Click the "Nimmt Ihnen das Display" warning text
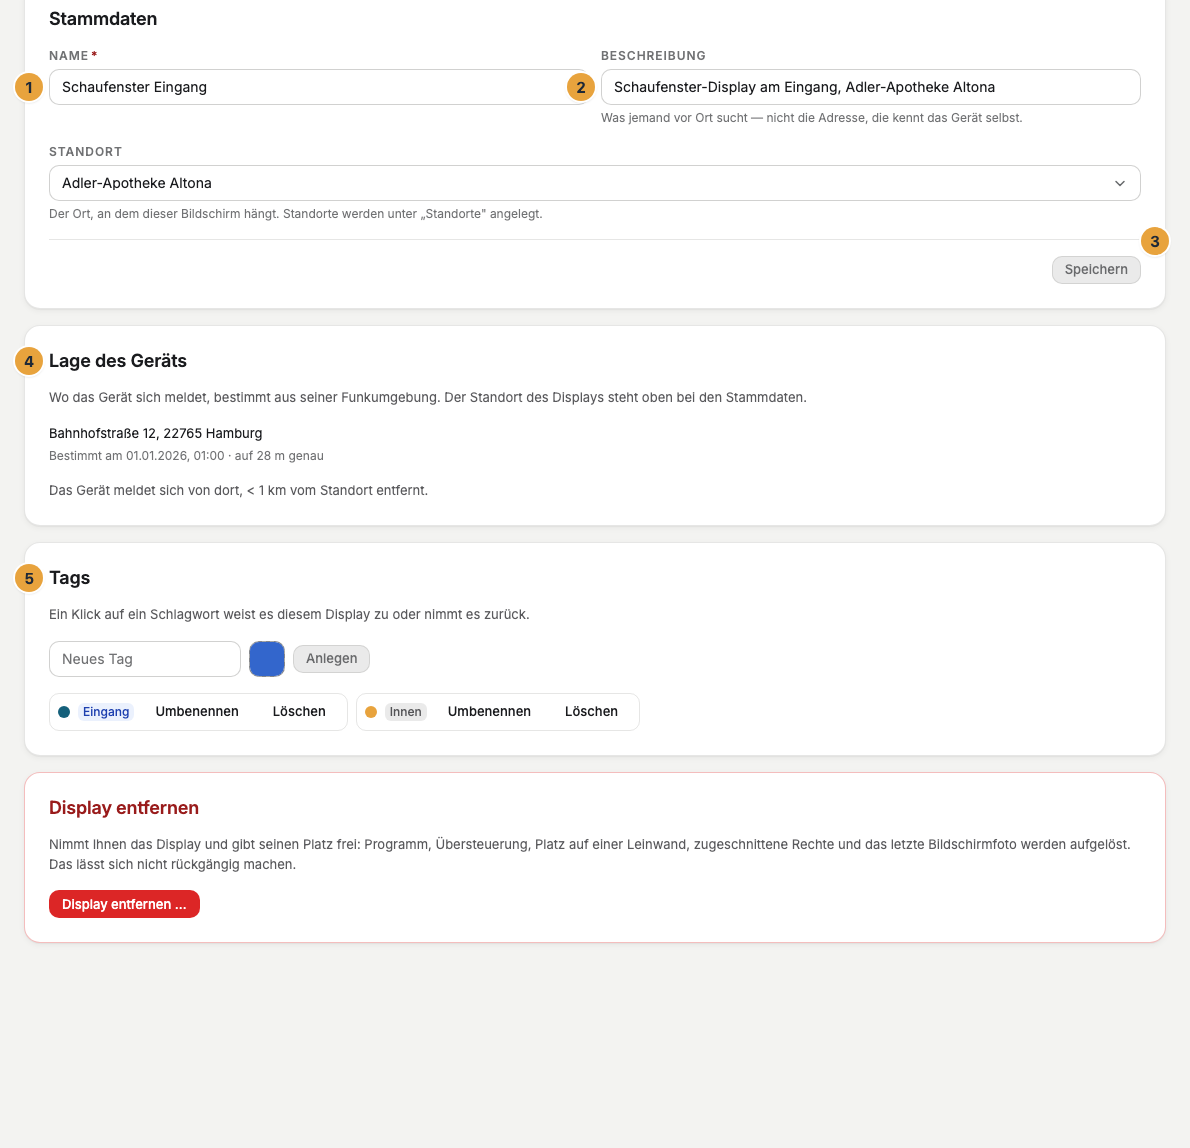This screenshot has width=1190, height=1148. point(590,854)
